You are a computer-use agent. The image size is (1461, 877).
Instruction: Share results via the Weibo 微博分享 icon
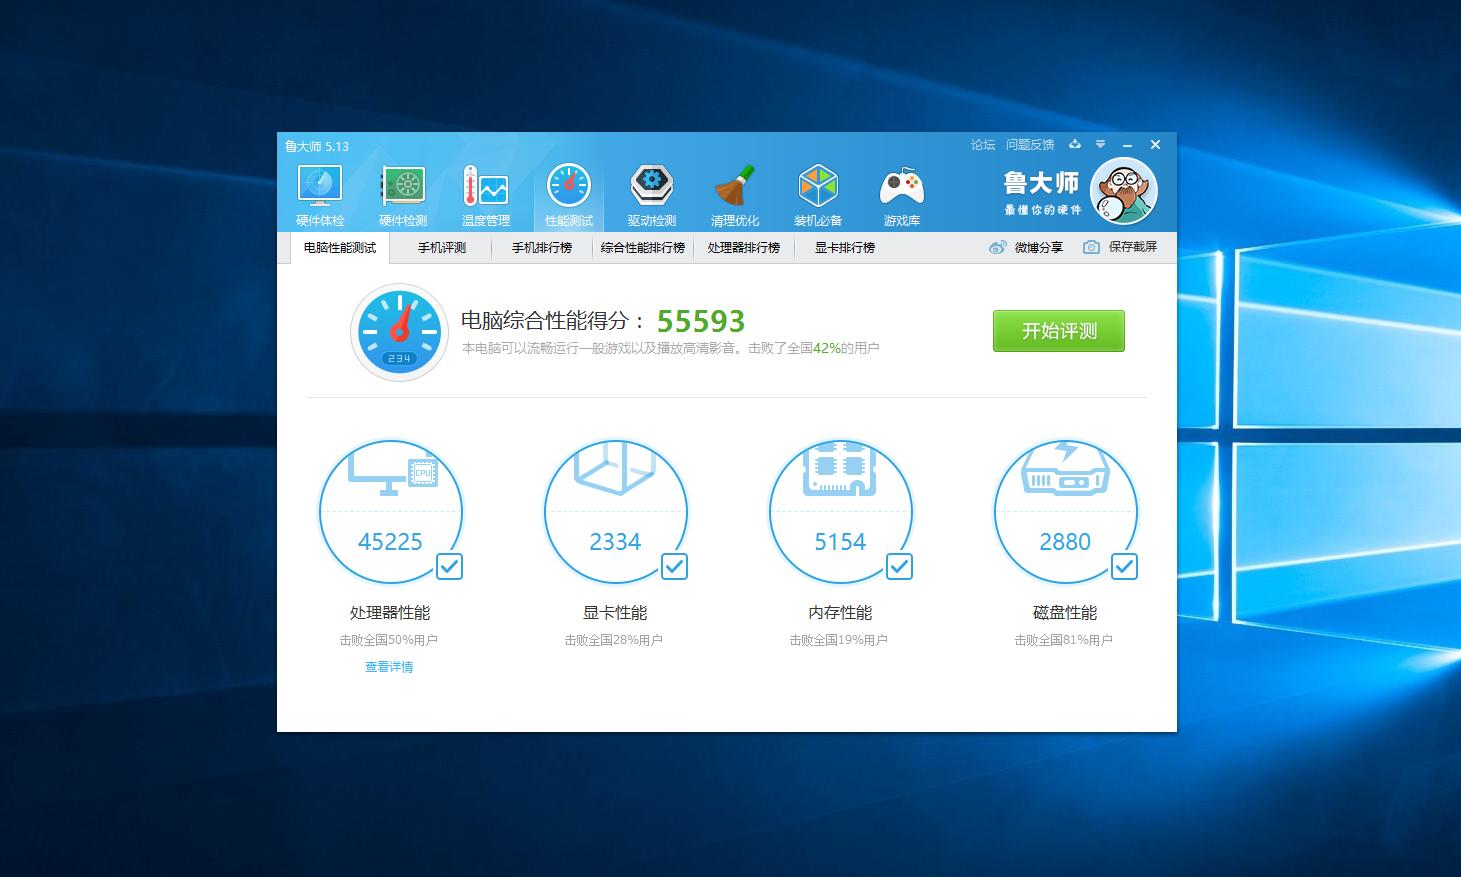click(997, 247)
